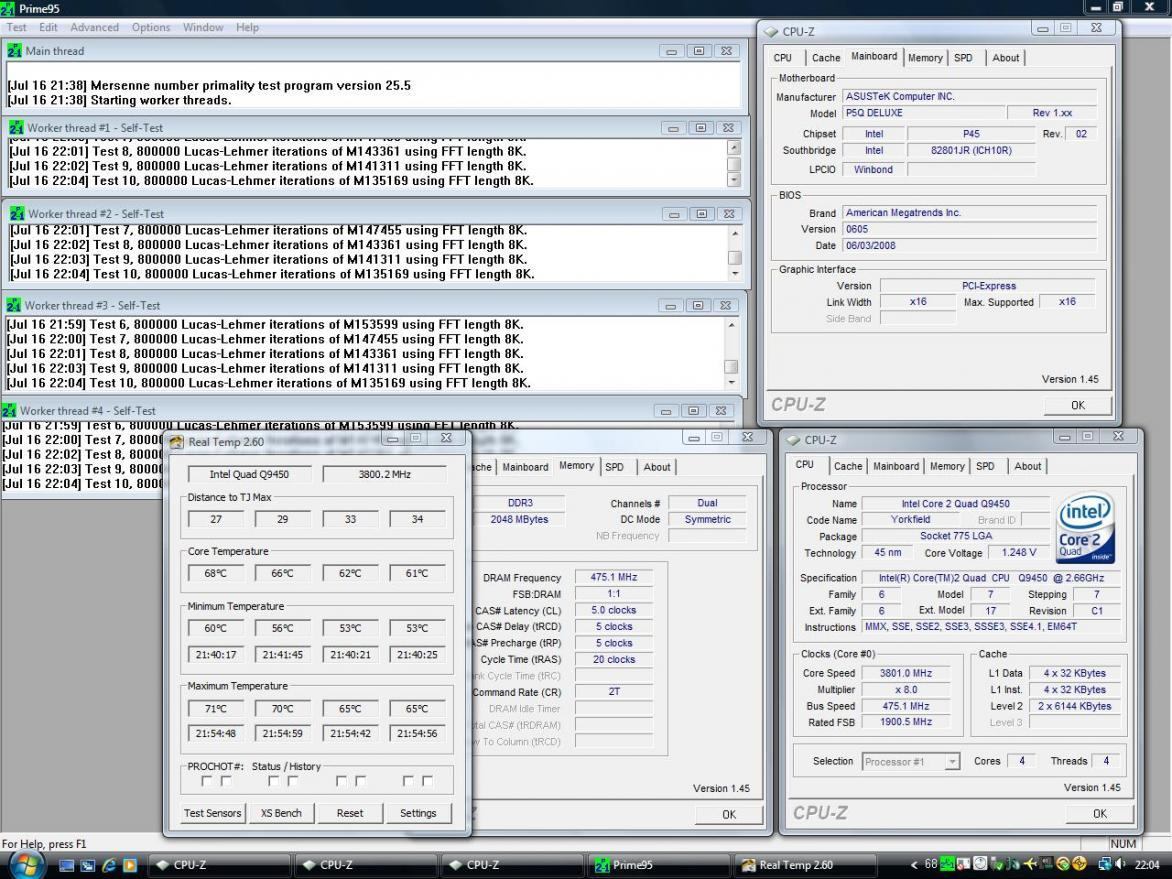
Task: Switch to Memory tab in CPU-Z Processor window
Action: click(x=947, y=466)
